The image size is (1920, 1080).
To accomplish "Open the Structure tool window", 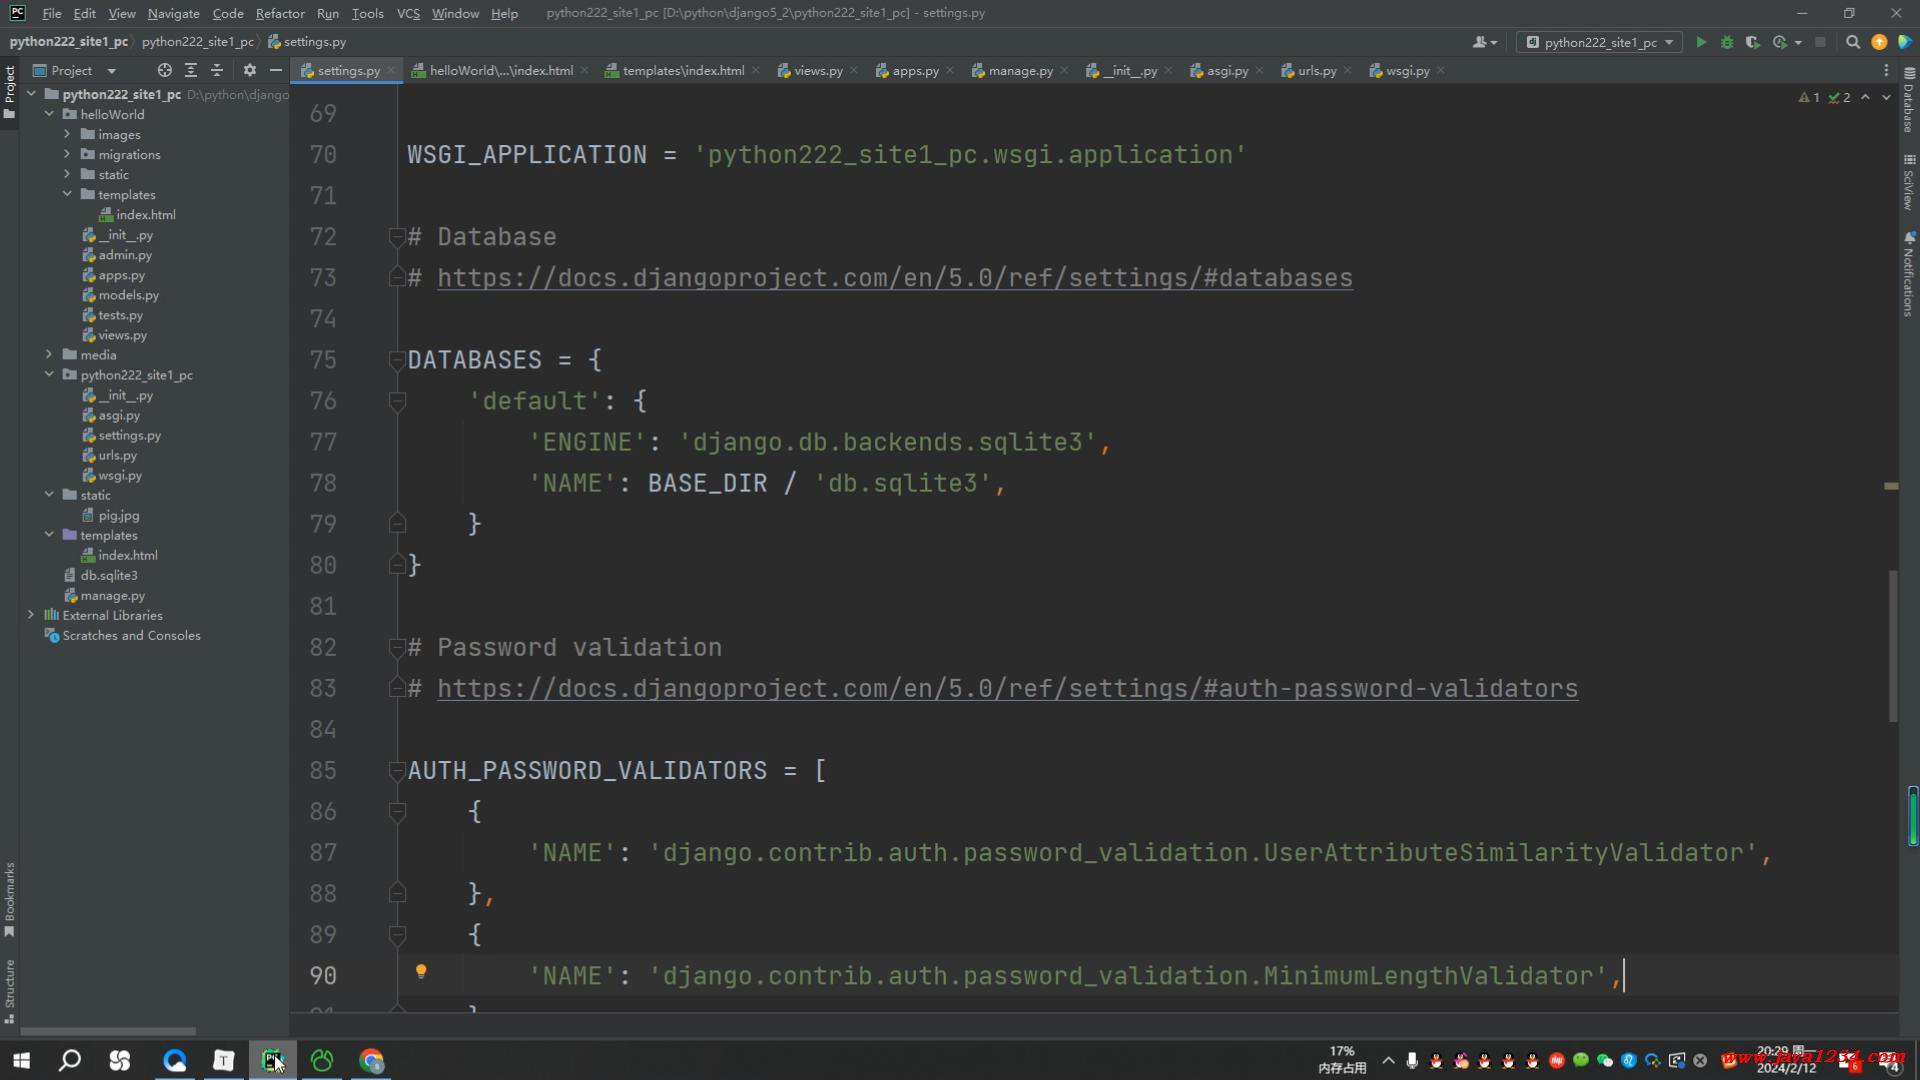I will click(x=9, y=990).
